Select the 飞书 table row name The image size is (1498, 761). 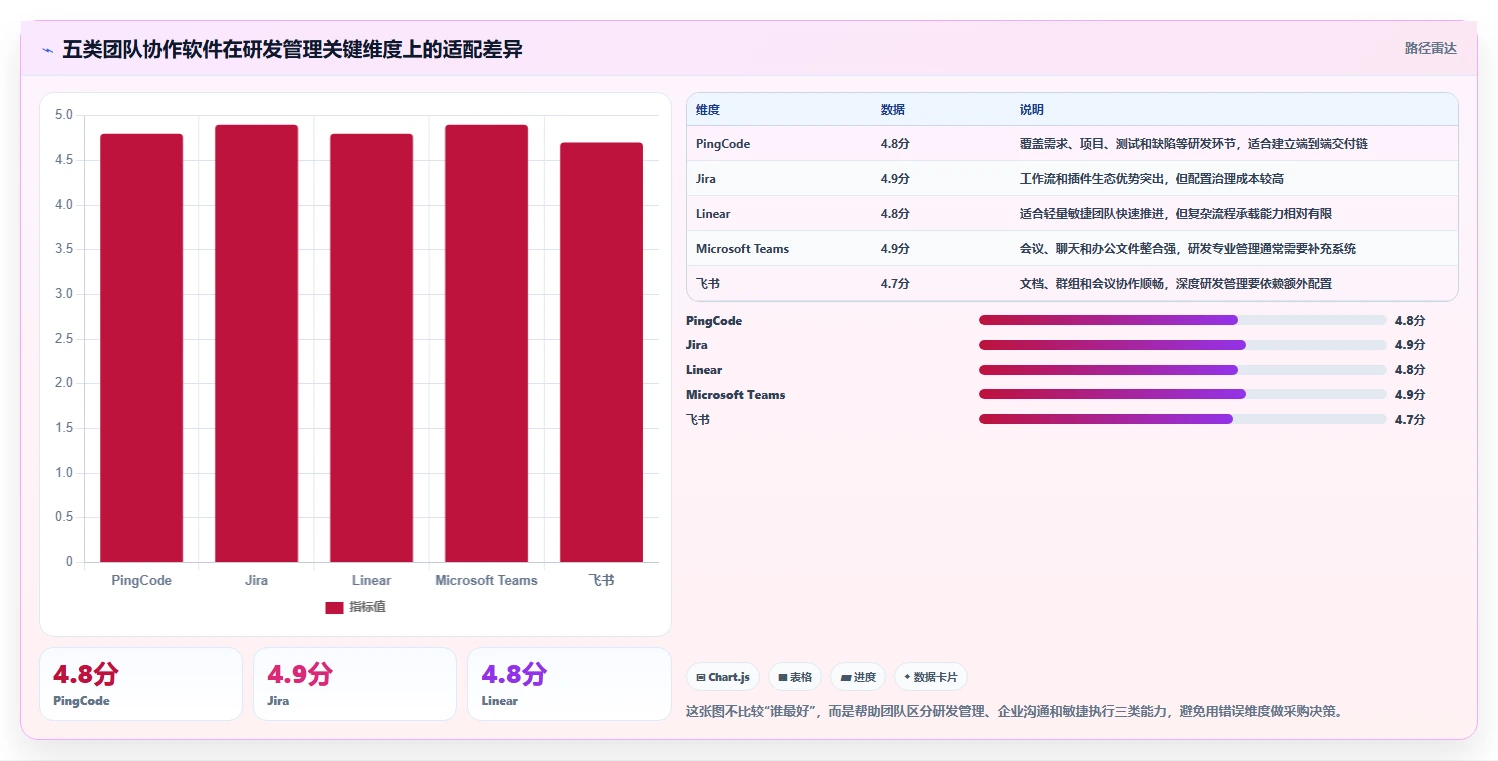(x=708, y=284)
